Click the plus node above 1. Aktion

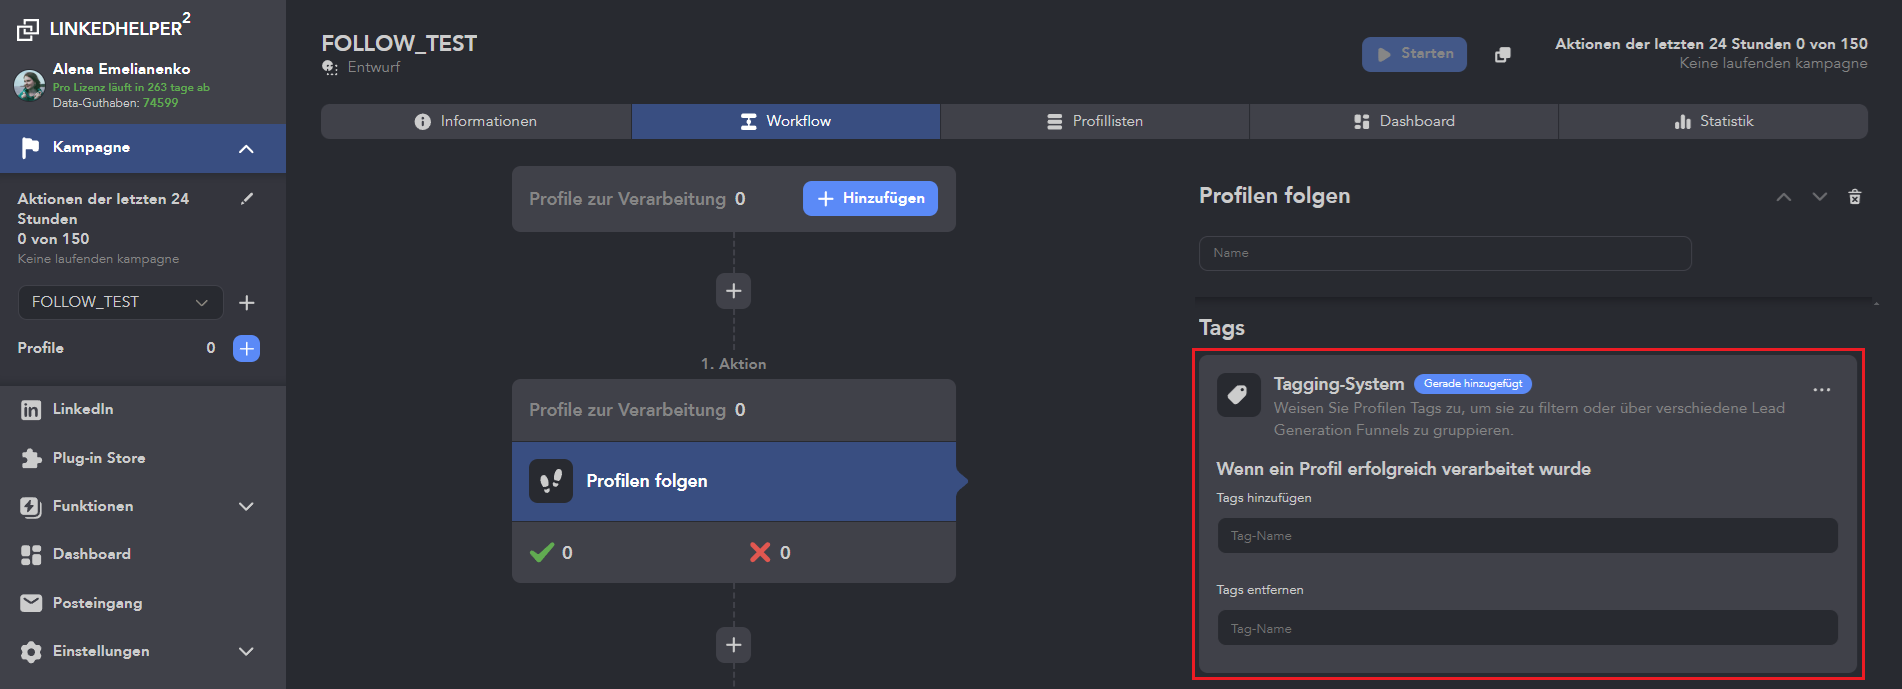(733, 291)
